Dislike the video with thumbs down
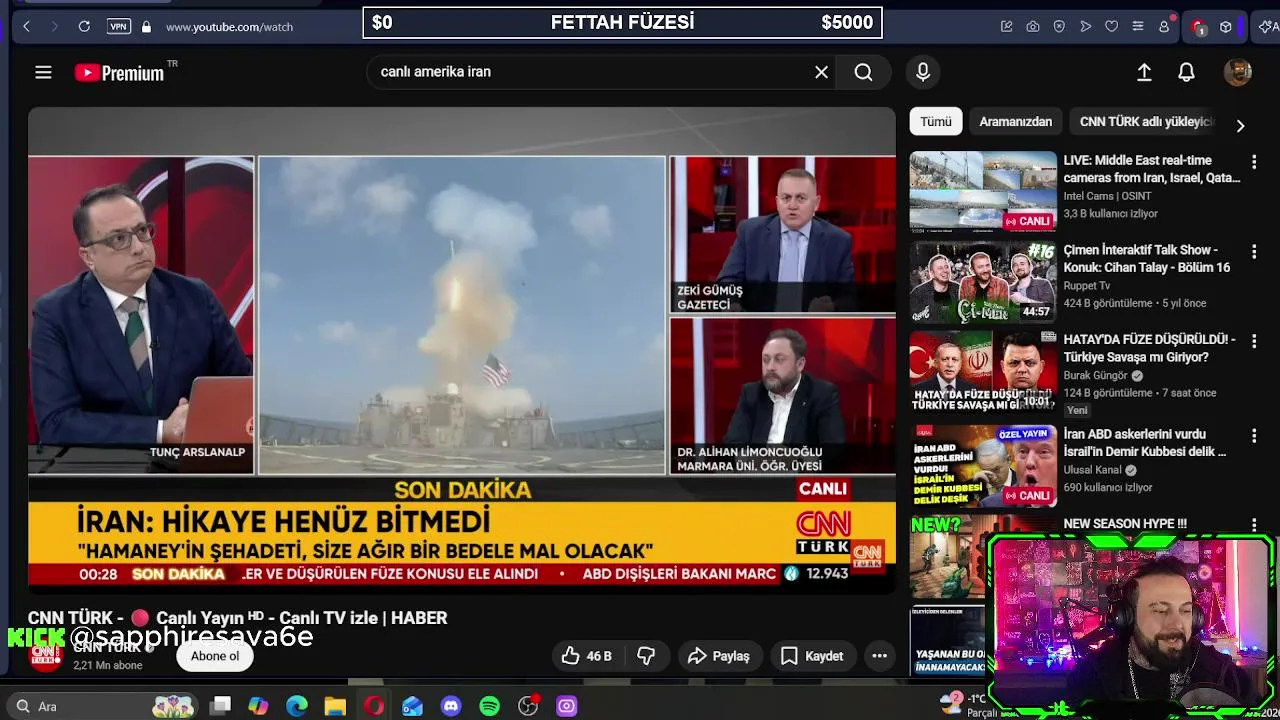The width and height of the screenshot is (1280, 720). point(646,656)
